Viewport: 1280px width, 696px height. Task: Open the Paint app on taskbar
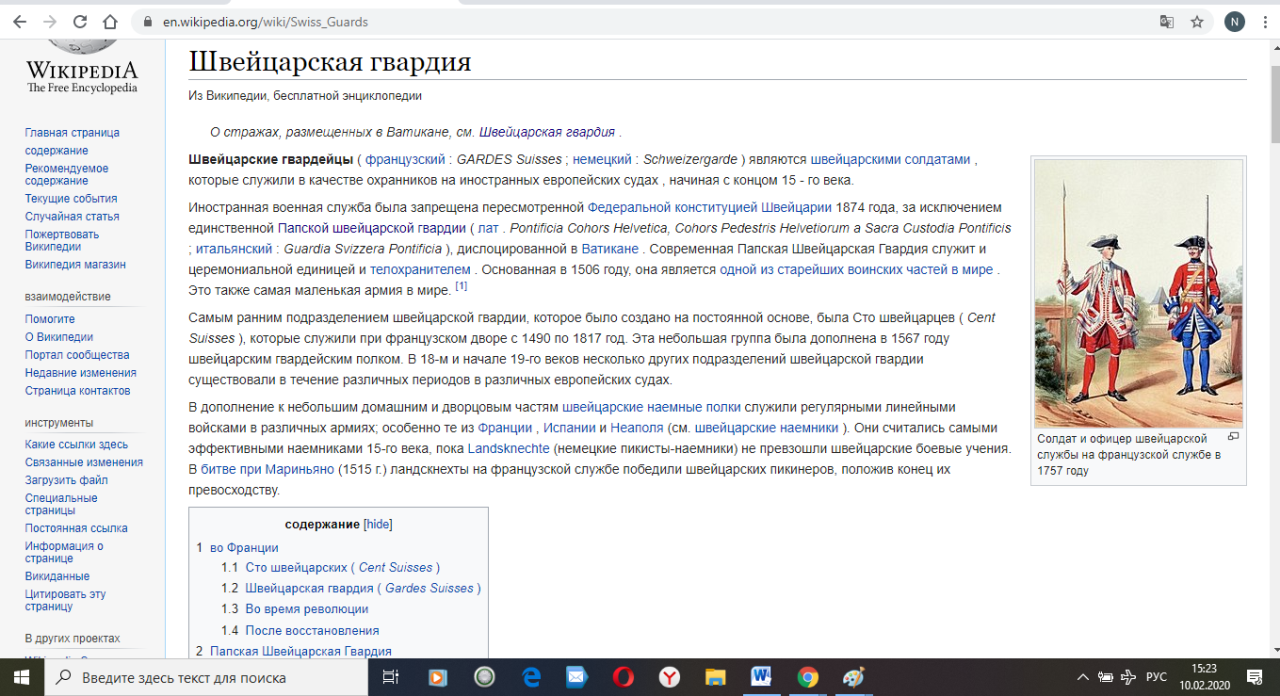tap(854, 677)
